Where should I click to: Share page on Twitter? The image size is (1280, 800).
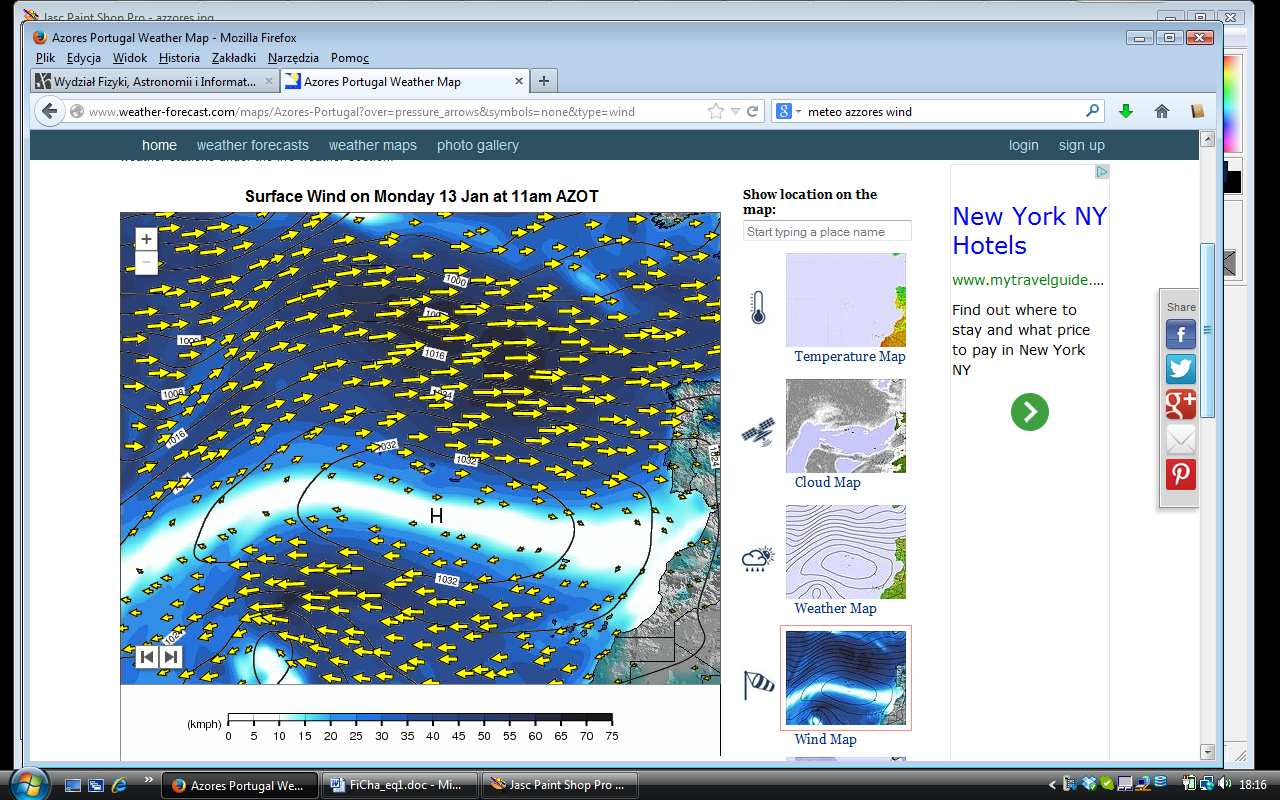(1181, 369)
